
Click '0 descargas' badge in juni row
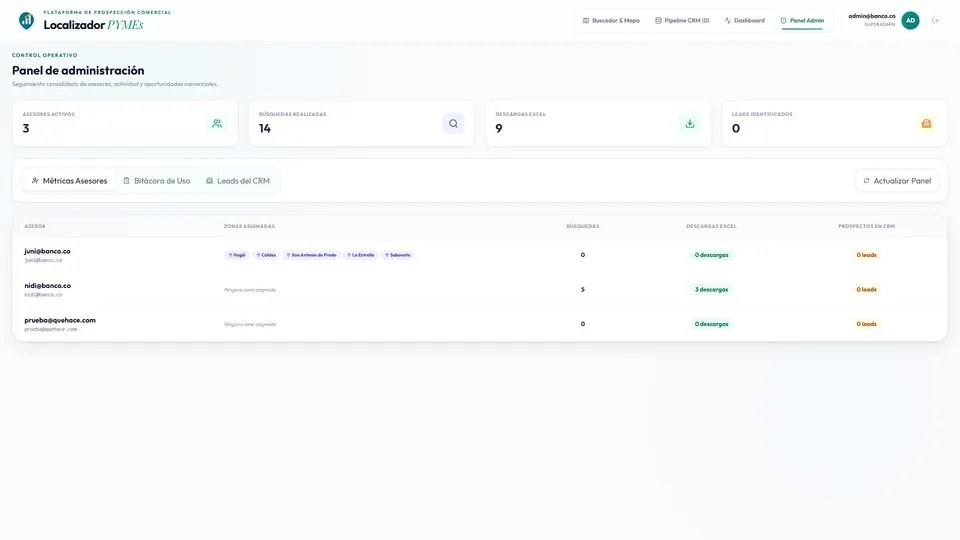pyautogui.click(x=711, y=255)
